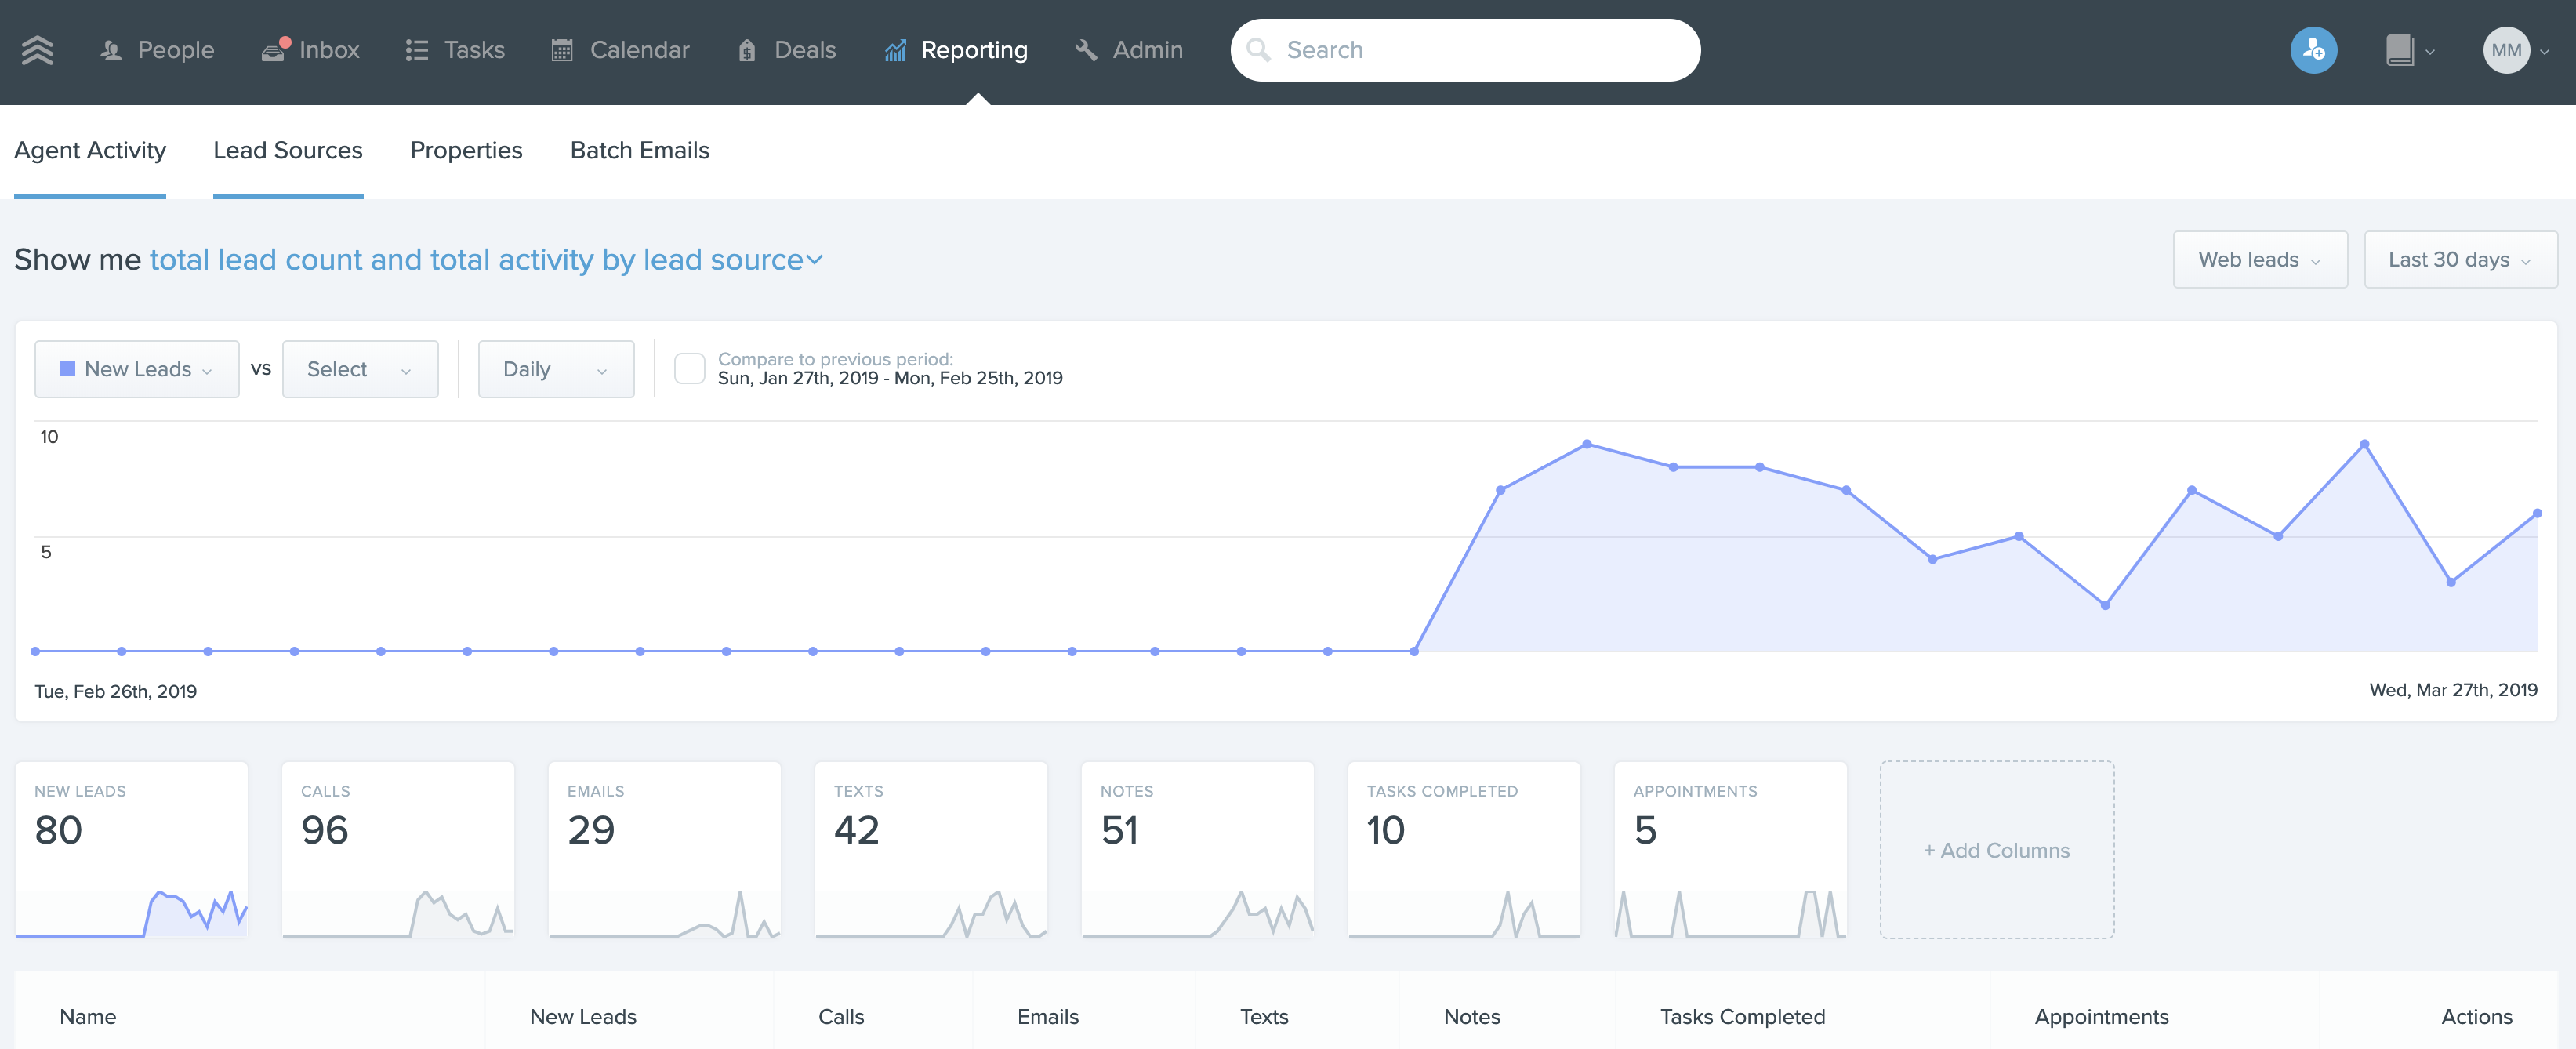
Task: Open the book help menu icon
Action: click(2400, 50)
